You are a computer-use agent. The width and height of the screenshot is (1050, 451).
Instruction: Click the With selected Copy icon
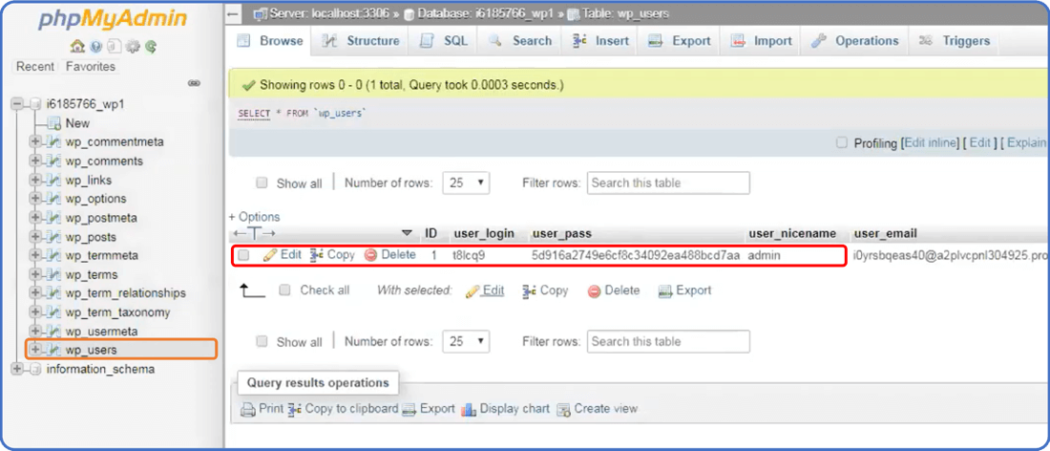[530, 291]
